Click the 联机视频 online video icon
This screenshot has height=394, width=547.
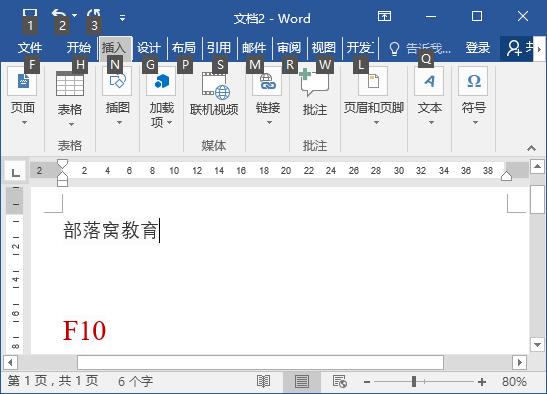[x=216, y=86]
